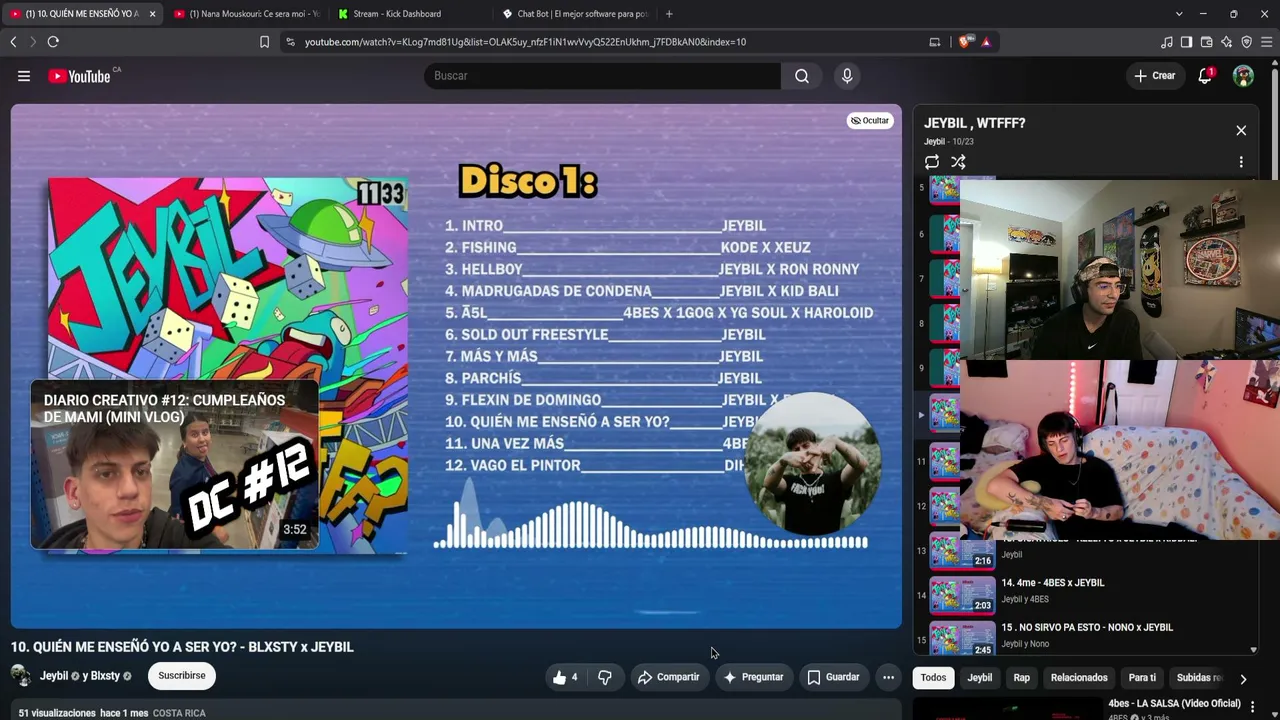This screenshot has height=720, width=1280.
Task: Switch to the Nana Mouskouri tab
Action: [246, 14]
